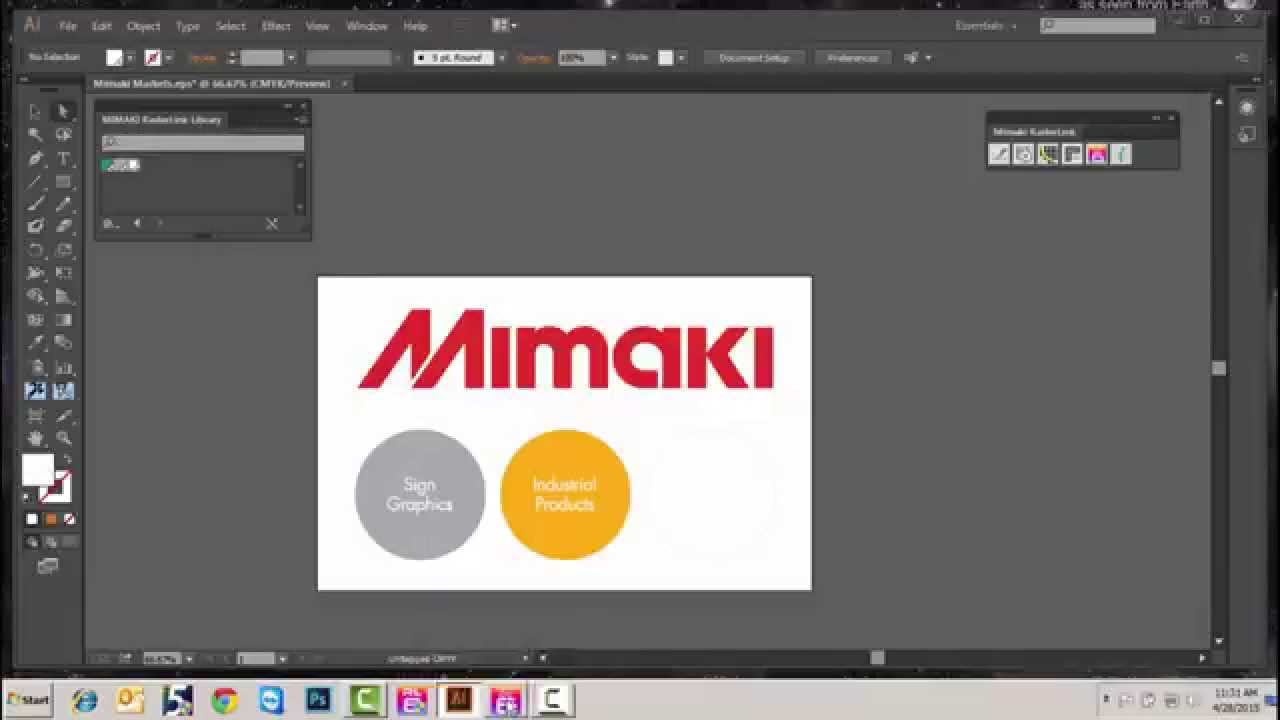
Task: Select the Rectangle shape tool
Action: (63, 181)
